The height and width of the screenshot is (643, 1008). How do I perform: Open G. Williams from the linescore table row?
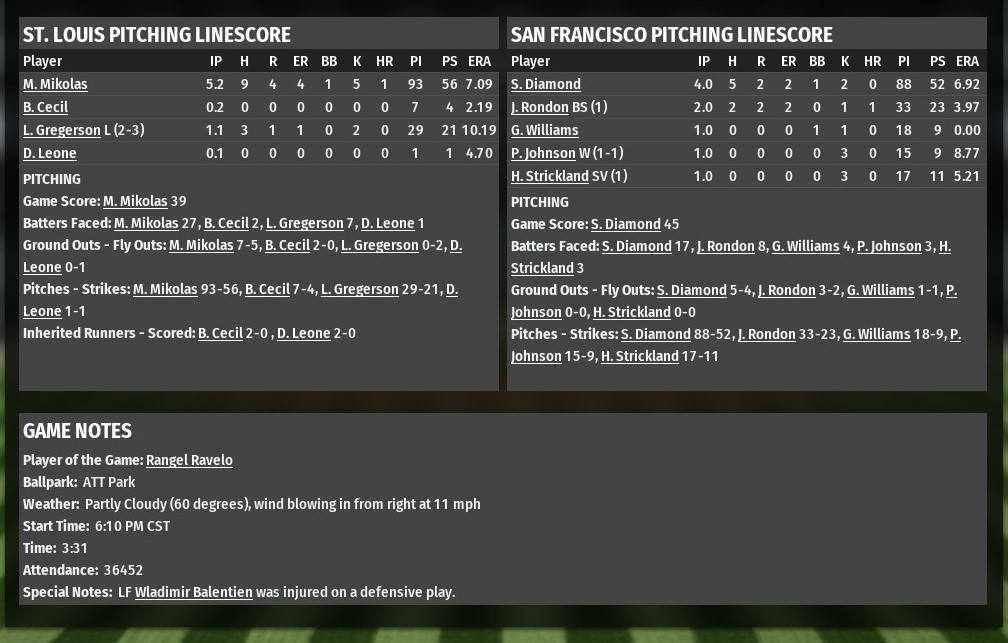544,130
